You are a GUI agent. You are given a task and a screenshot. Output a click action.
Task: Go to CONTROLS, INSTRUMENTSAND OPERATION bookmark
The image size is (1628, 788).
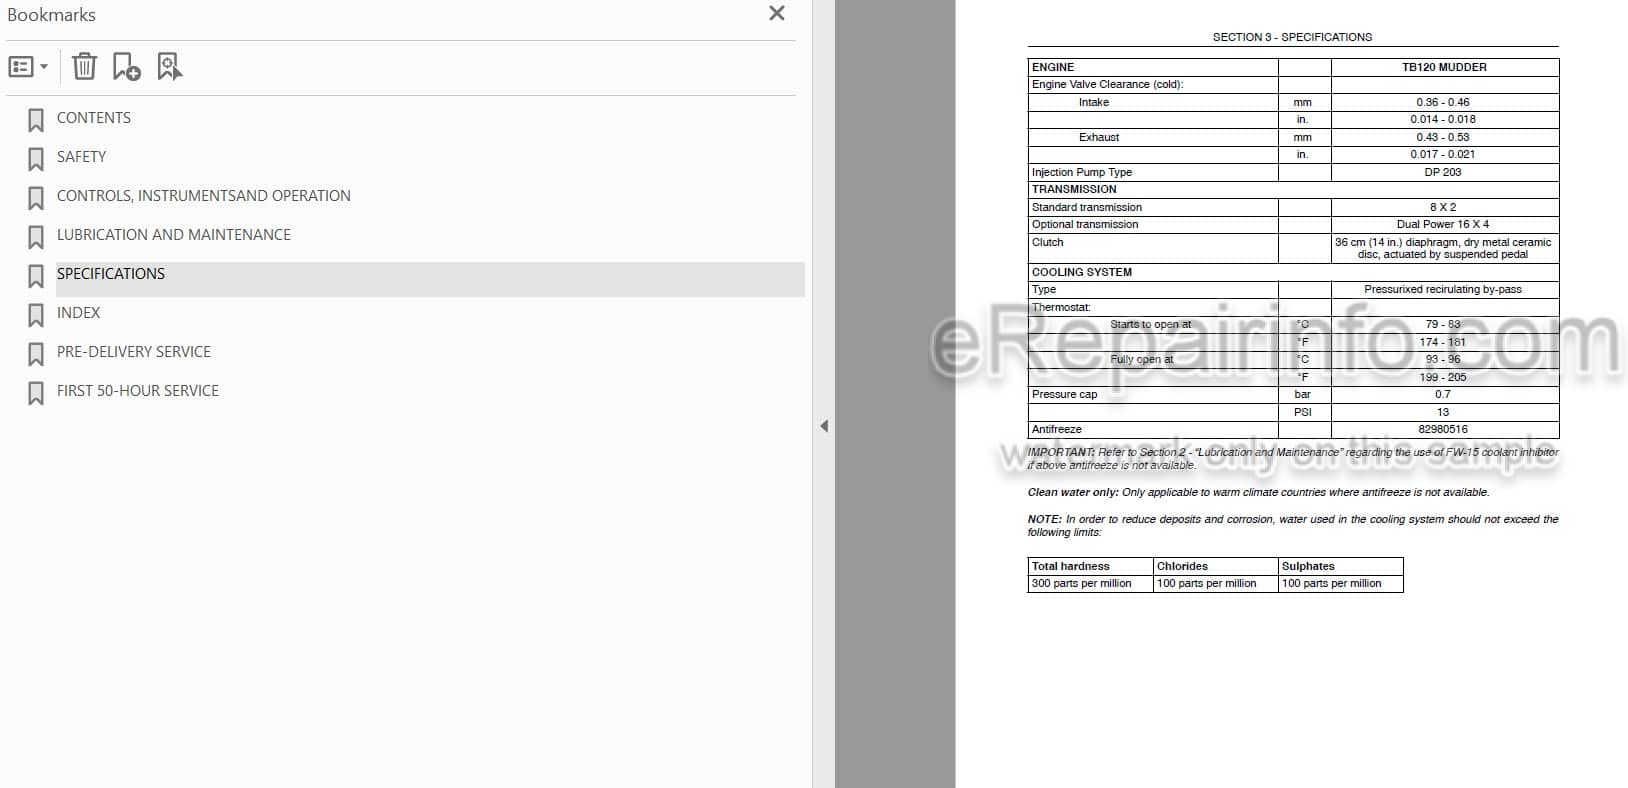204,196
